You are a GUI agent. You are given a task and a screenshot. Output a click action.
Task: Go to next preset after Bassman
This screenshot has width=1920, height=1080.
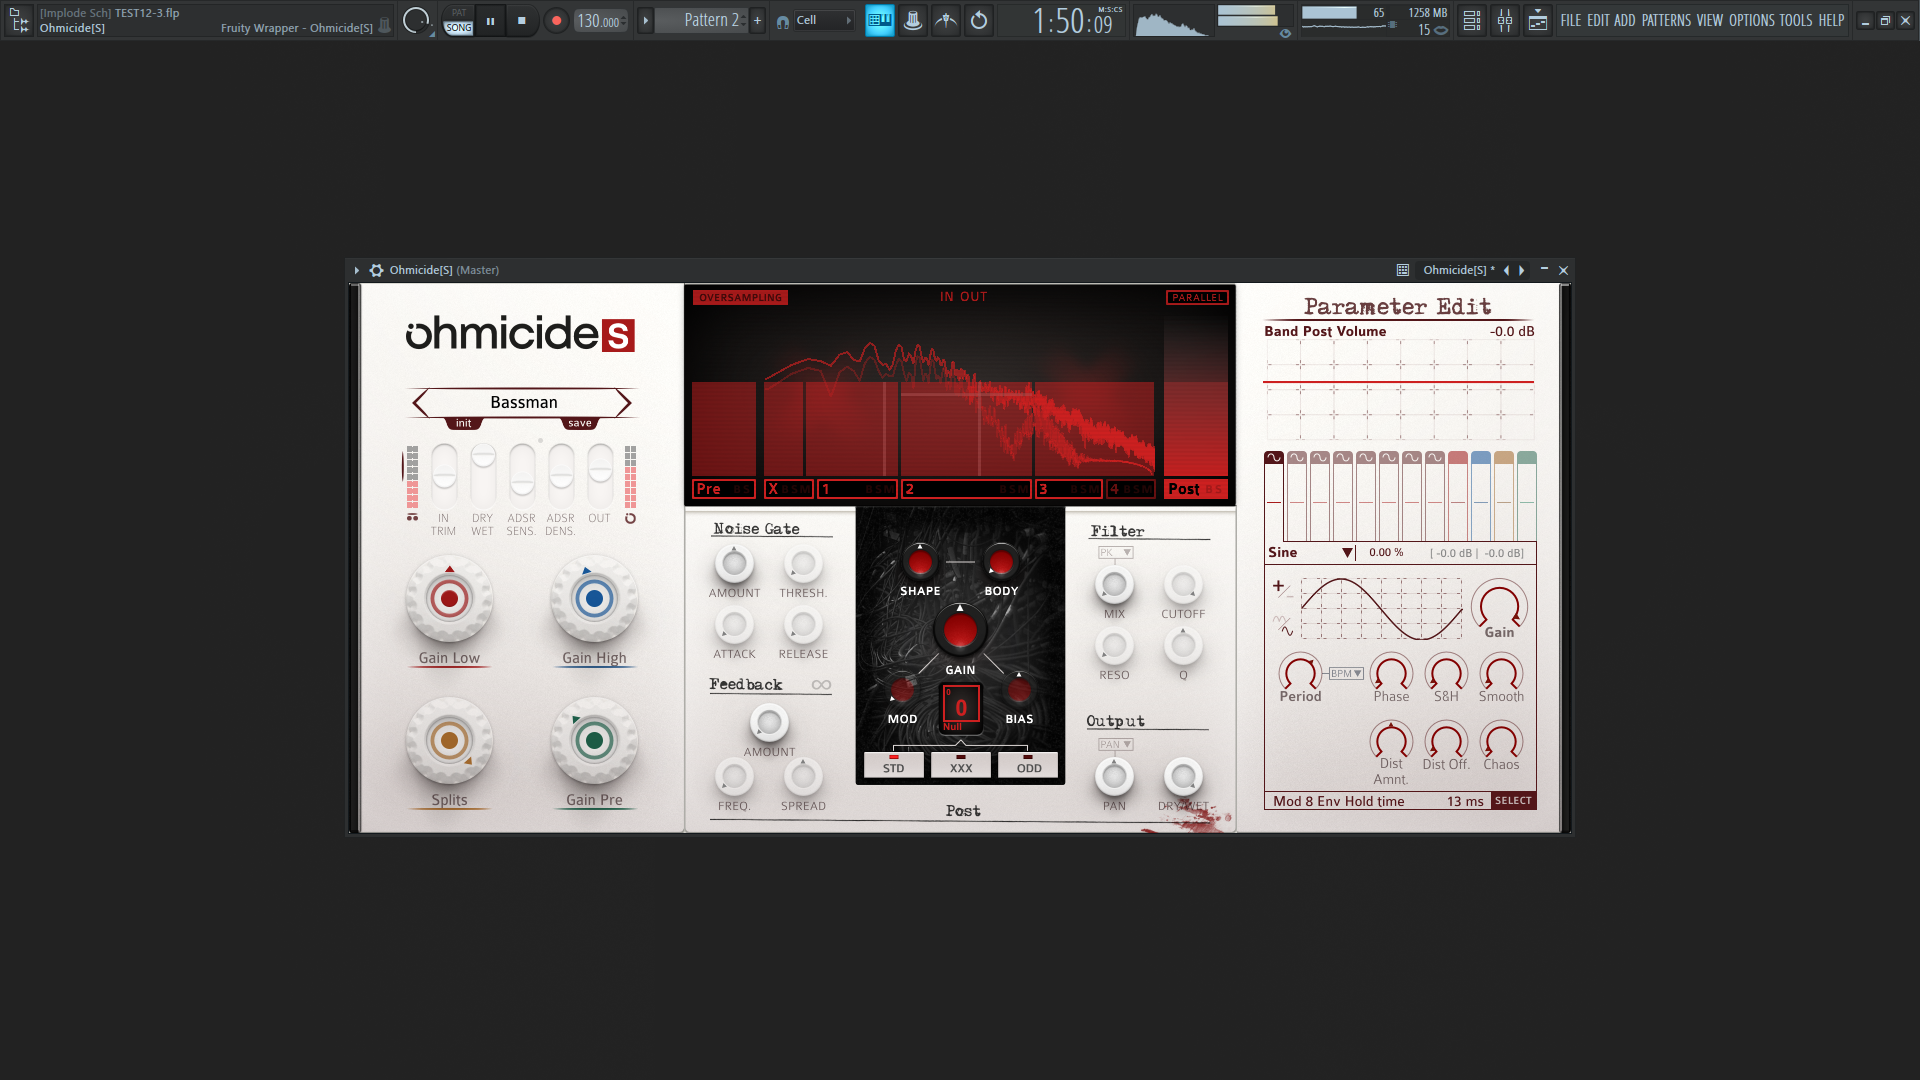tap(624, 402)
